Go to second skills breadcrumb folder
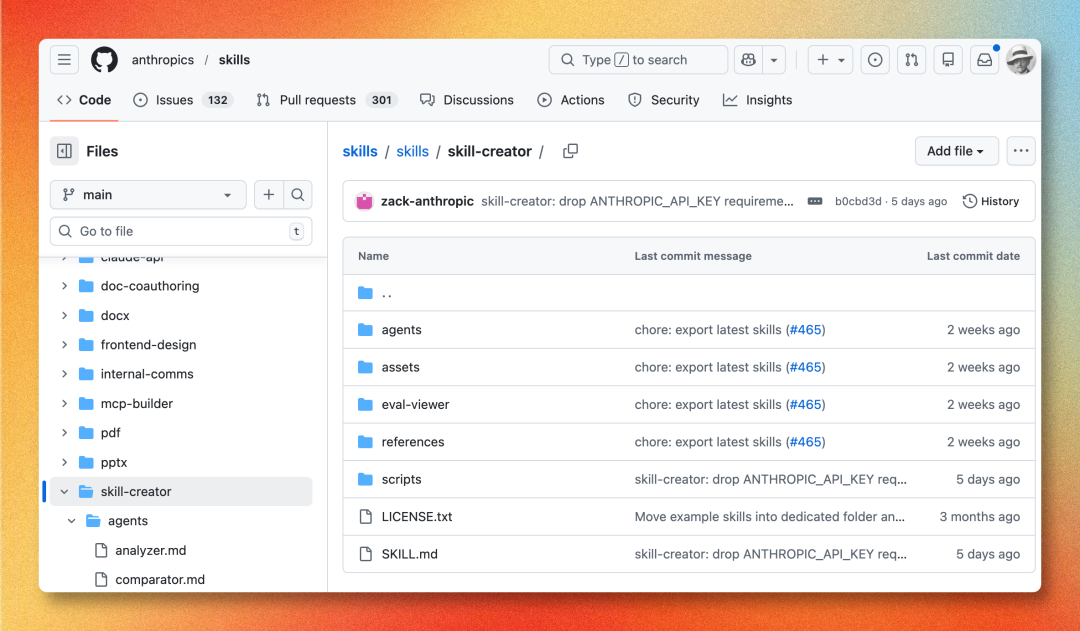Viewport: 1080px width, 631px height. coord(413,152)
